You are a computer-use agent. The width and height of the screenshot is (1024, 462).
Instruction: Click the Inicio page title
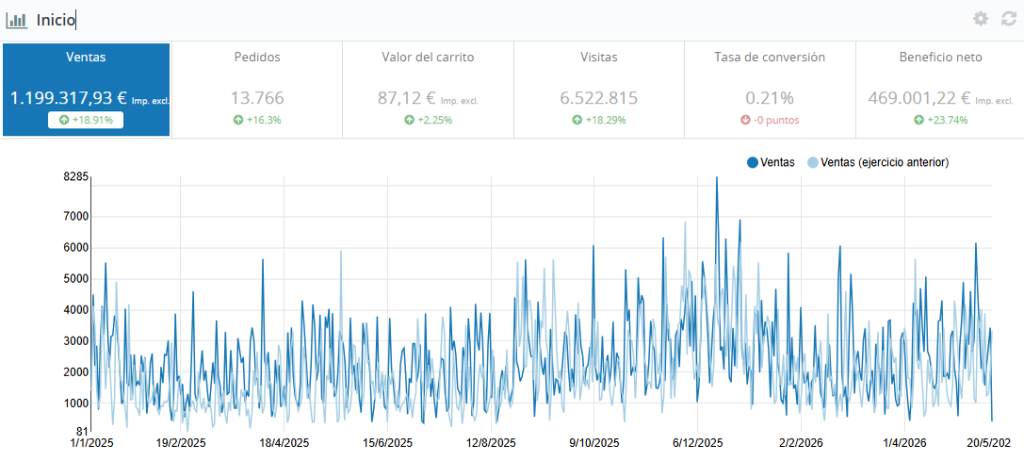pos(56,20)
